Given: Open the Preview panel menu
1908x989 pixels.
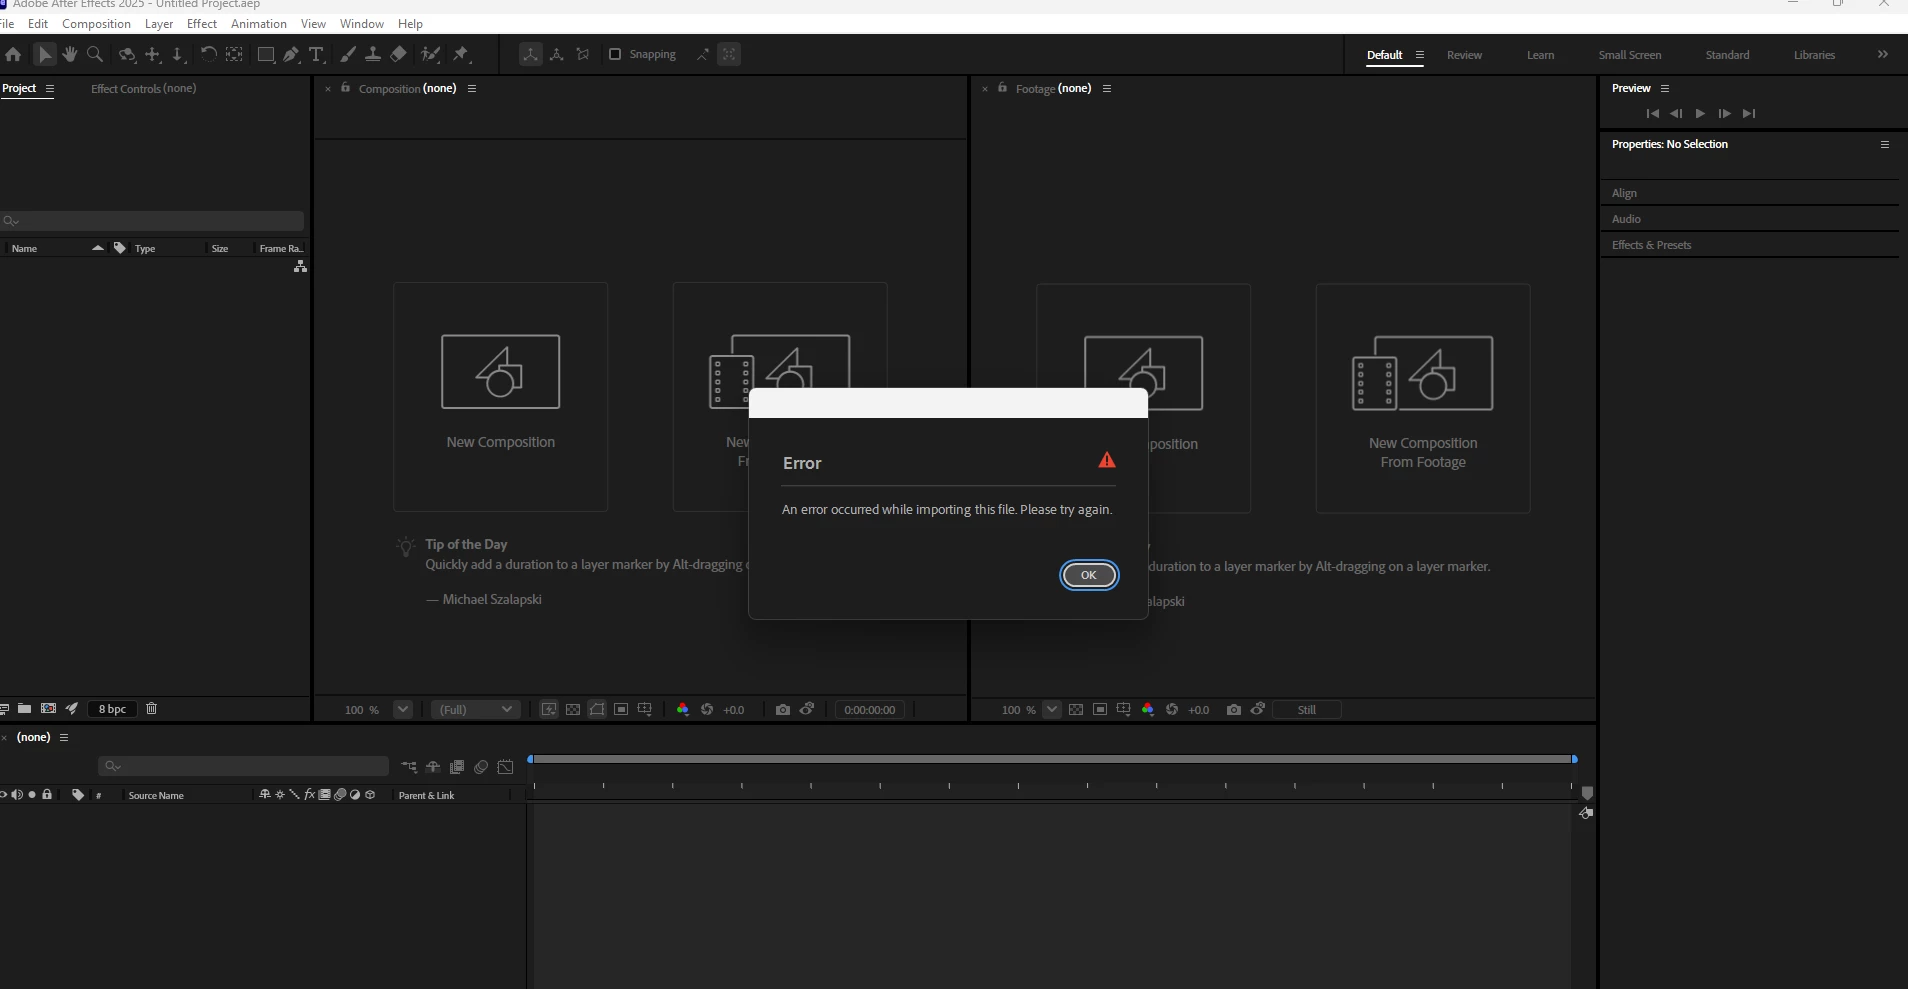Looking at the screenshot, I should pos(1664,88).
